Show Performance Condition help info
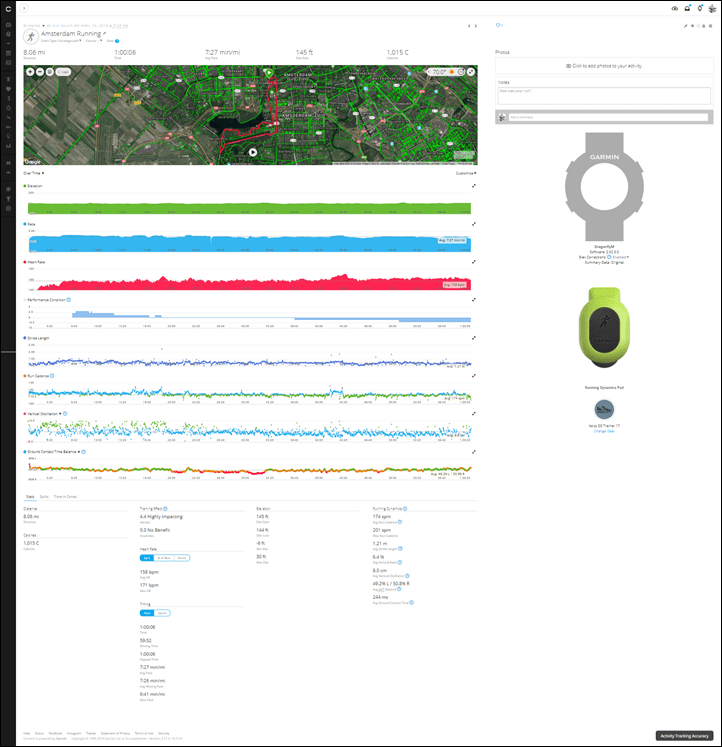Image resolution: width=722 pixels, height=747 pixels. [69, 300]
